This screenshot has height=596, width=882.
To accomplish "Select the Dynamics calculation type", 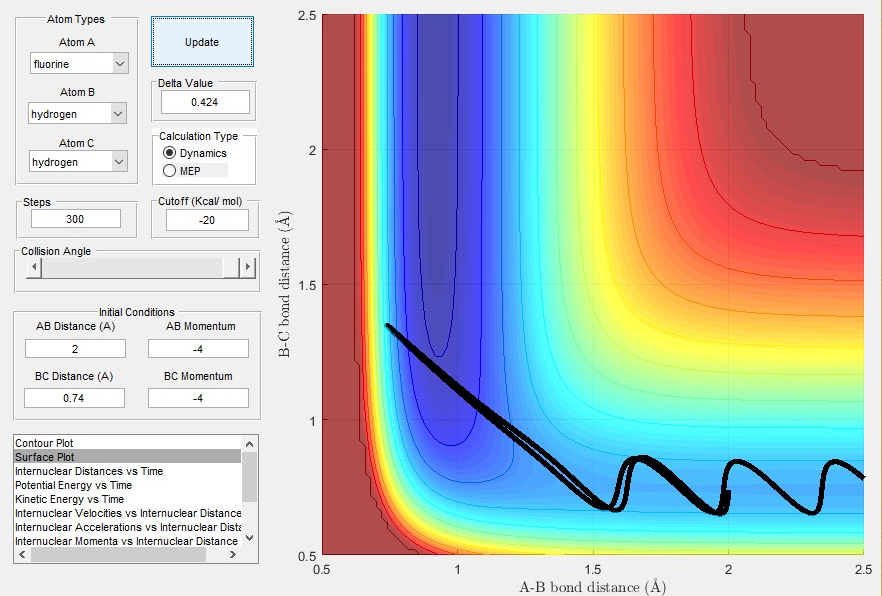I will coord(169,153).
